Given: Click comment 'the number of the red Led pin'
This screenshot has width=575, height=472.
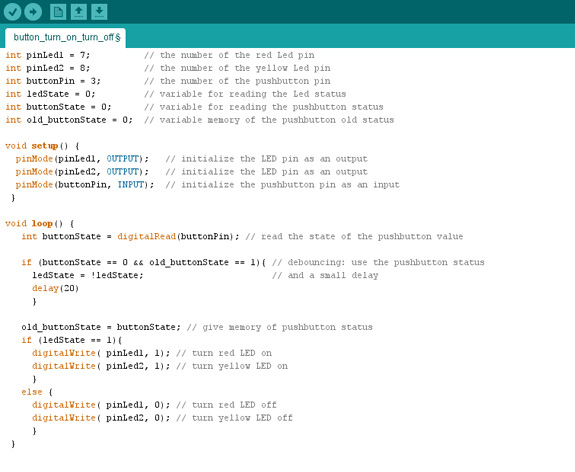Looking at the screenshot, I should point(237,55).
